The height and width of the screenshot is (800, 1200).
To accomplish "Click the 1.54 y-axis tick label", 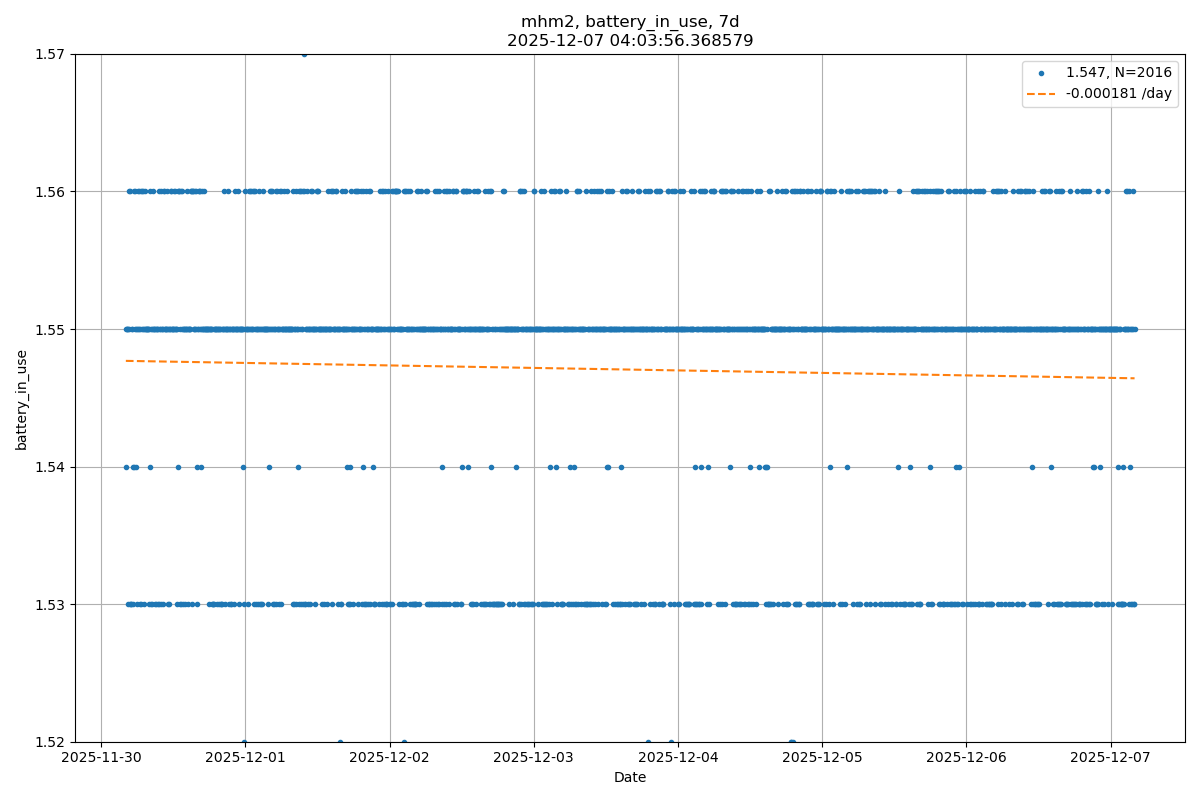I will point(50,467).
